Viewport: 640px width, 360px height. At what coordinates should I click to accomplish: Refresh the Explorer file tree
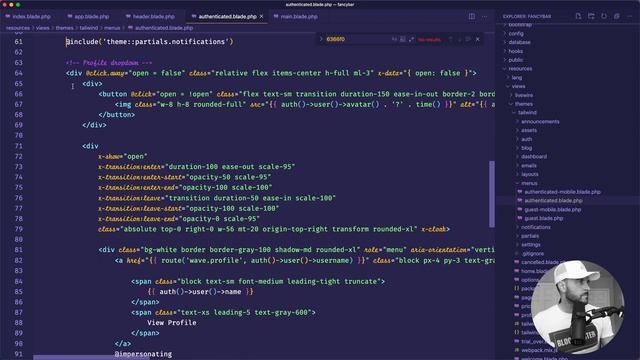604,16
